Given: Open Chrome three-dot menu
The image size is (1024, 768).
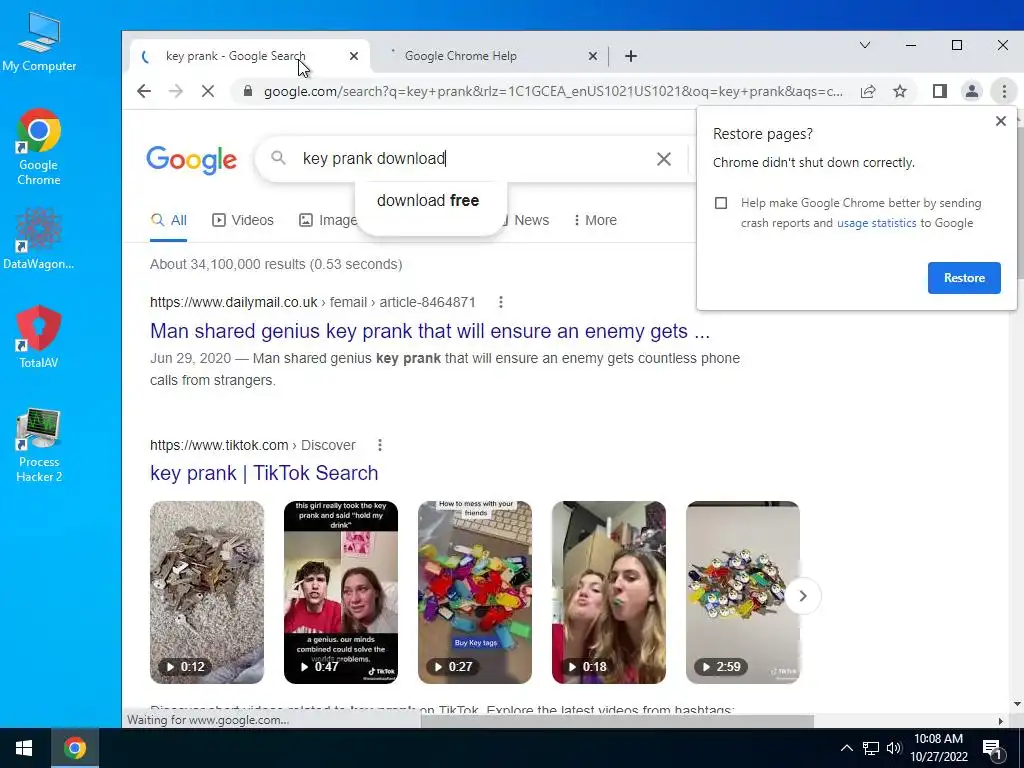Looking at the screenshot, I should [1004, 91].
